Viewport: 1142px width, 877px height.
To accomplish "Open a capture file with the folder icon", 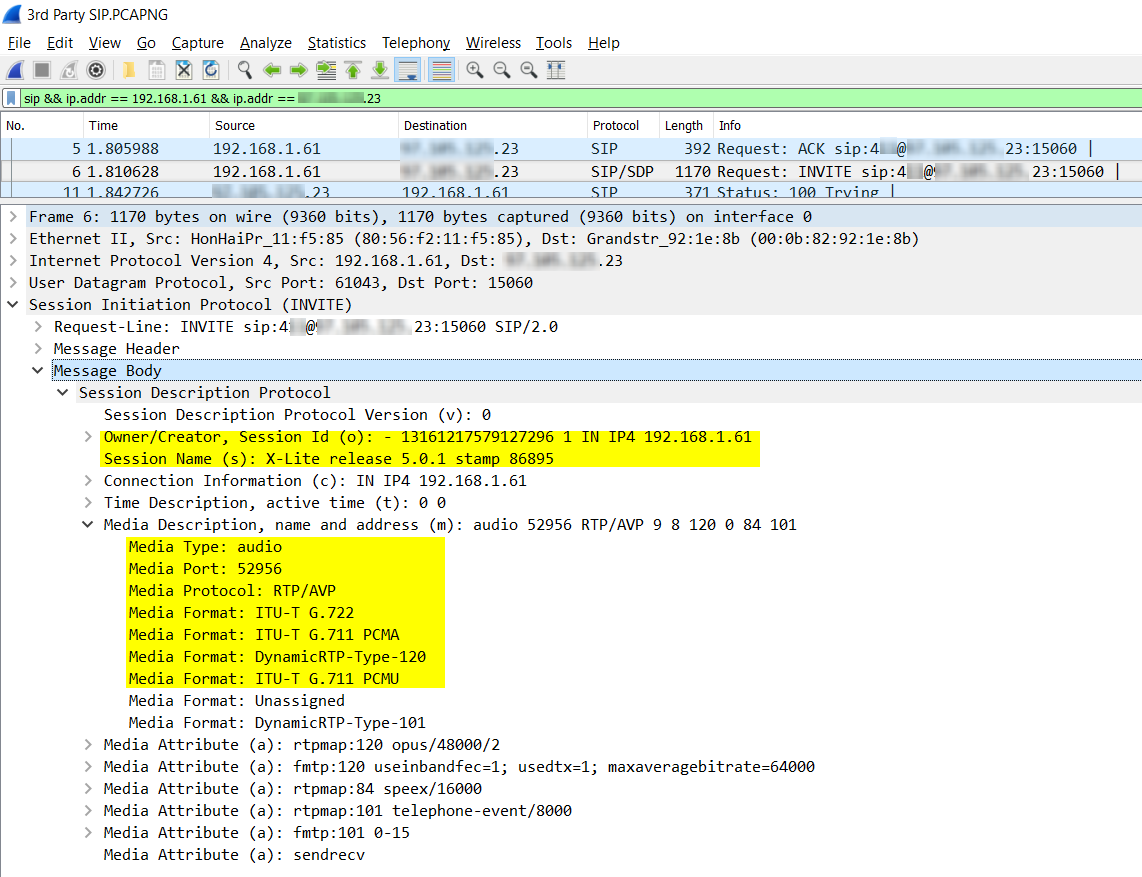I will tap(129, 70).
